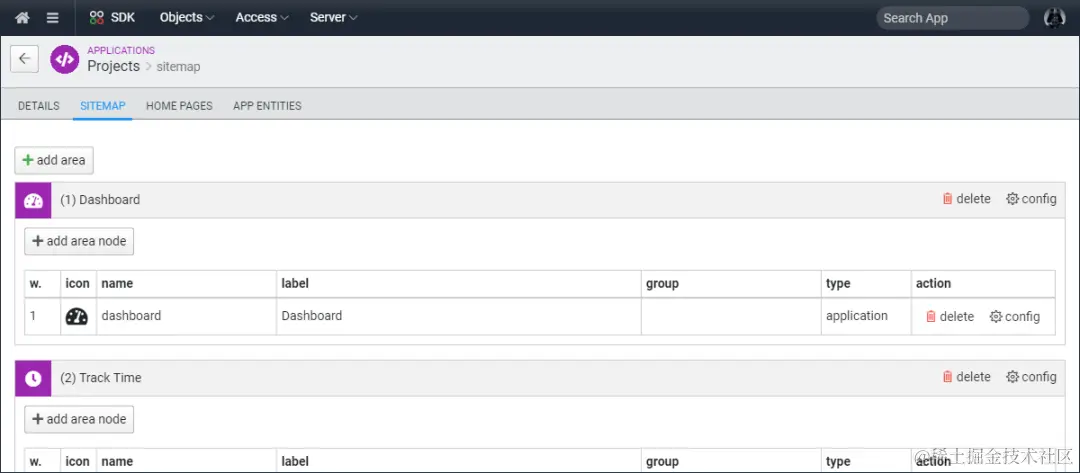Open config for (1) Dashboard area

(x=1031, y=199)
